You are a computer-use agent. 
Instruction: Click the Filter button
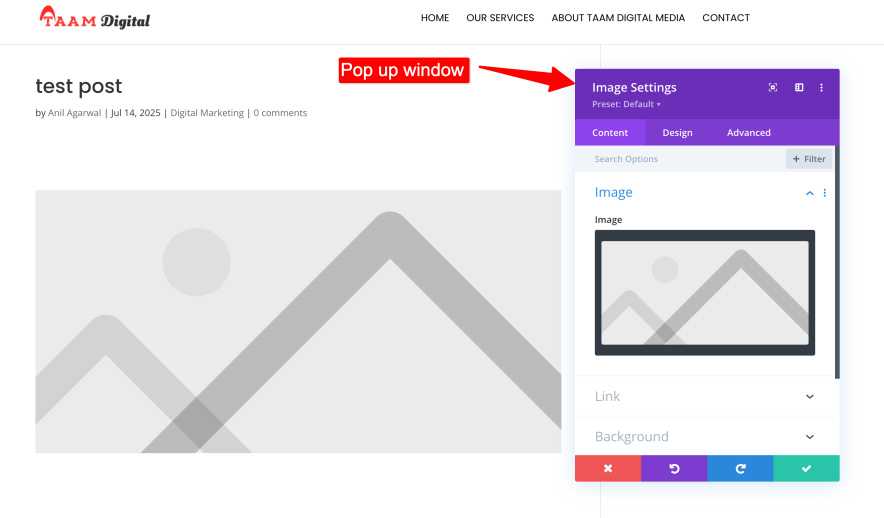point(809,159)
